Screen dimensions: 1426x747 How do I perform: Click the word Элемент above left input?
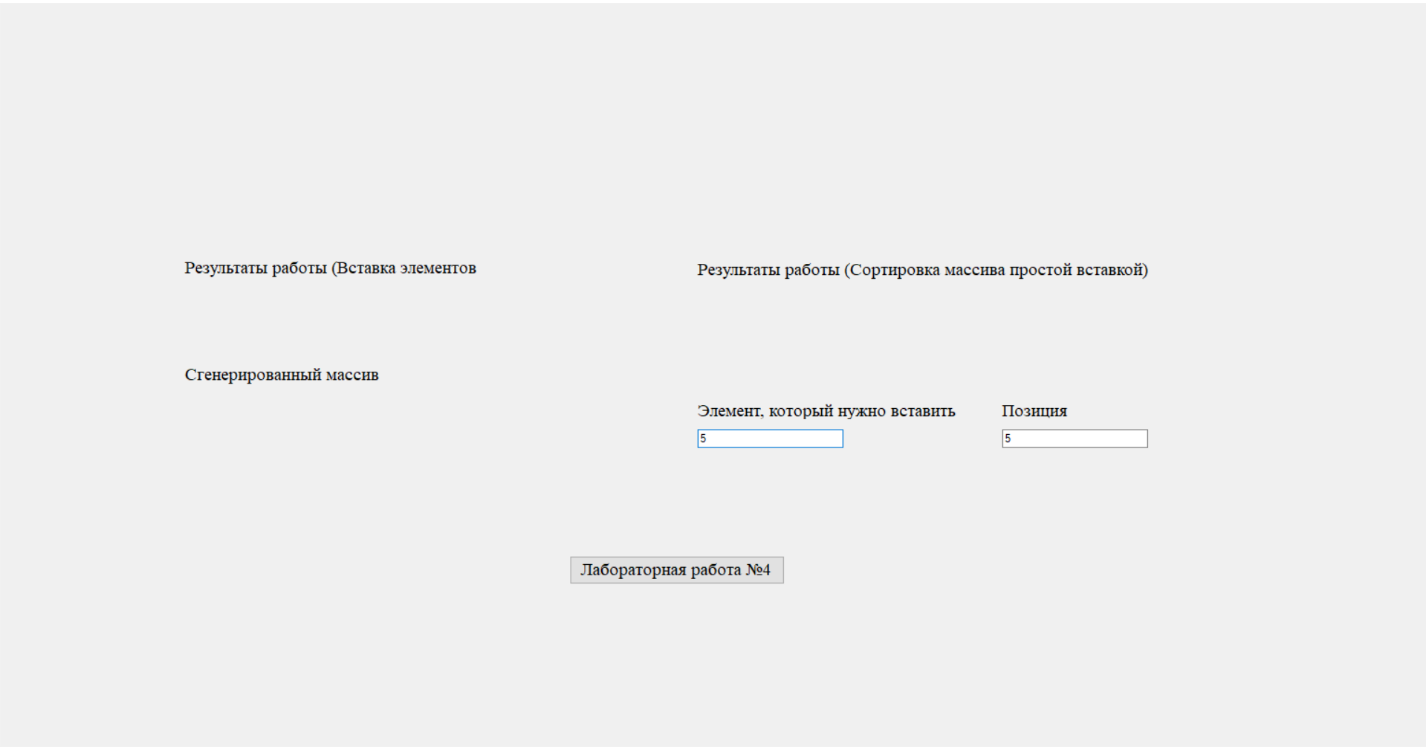[x=729, y=411]
